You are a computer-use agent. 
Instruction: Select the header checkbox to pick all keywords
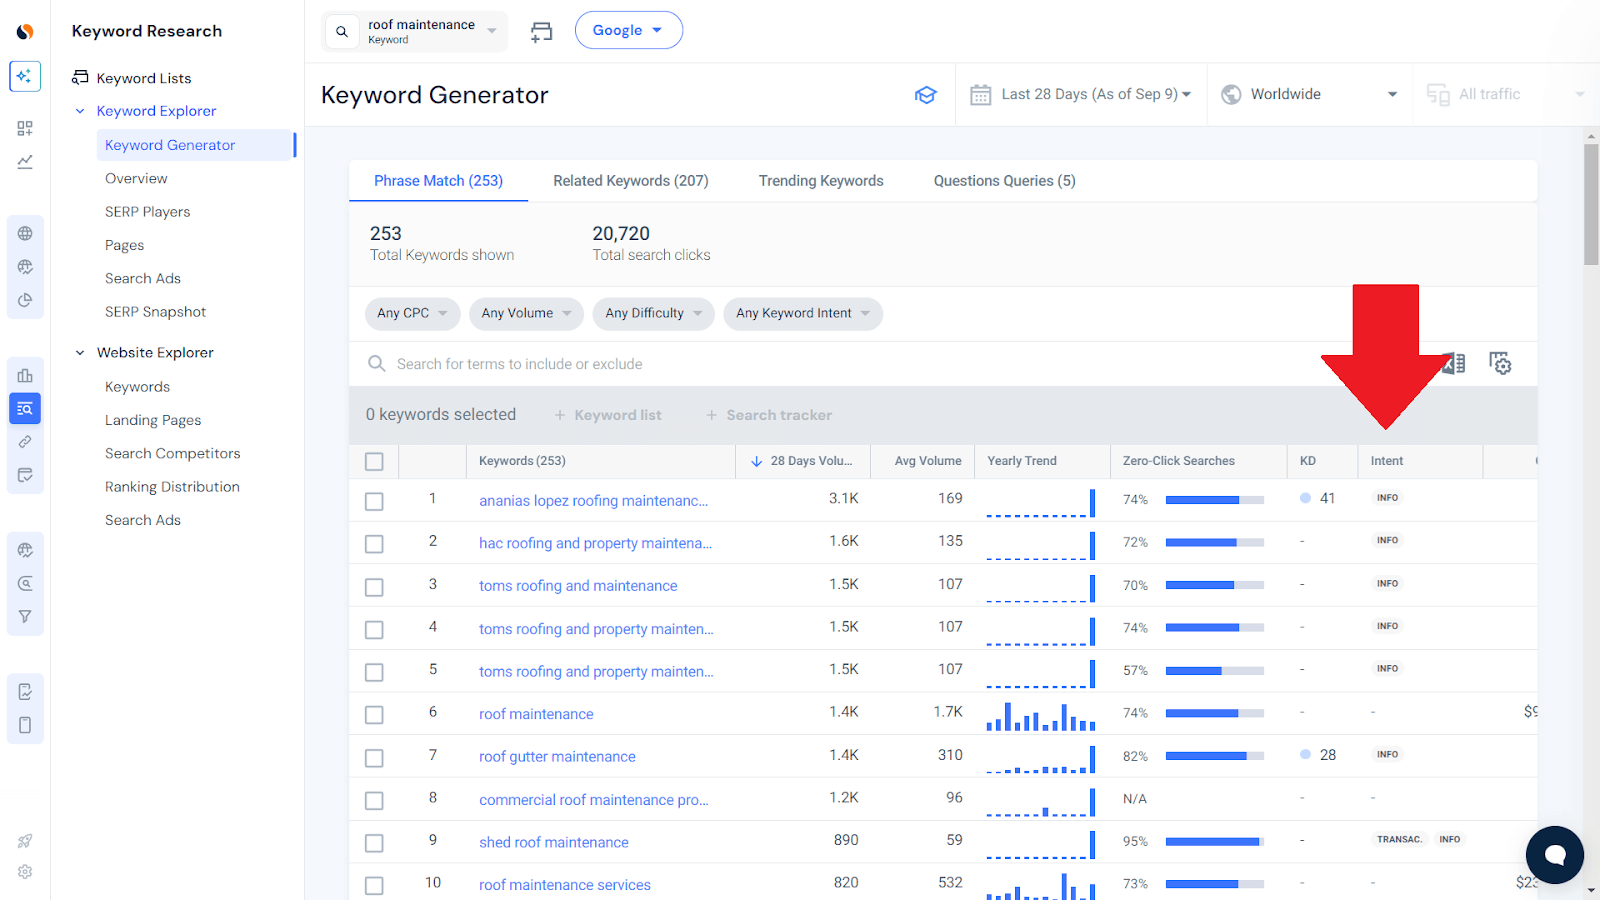[374, 461]
